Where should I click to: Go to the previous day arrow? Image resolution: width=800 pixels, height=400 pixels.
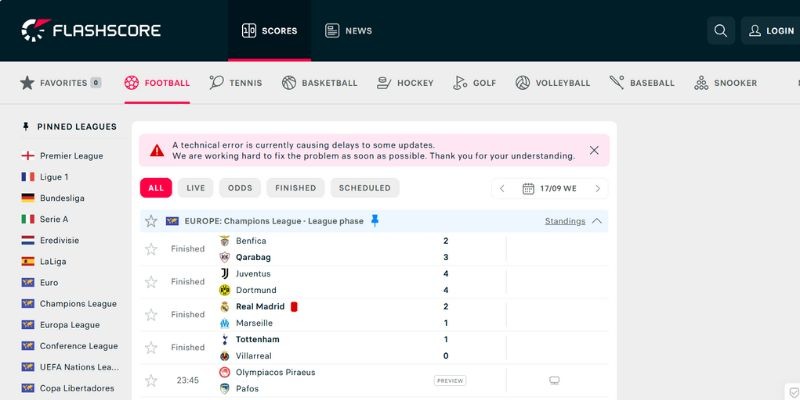pyautogui.click(x=502, y=188)
